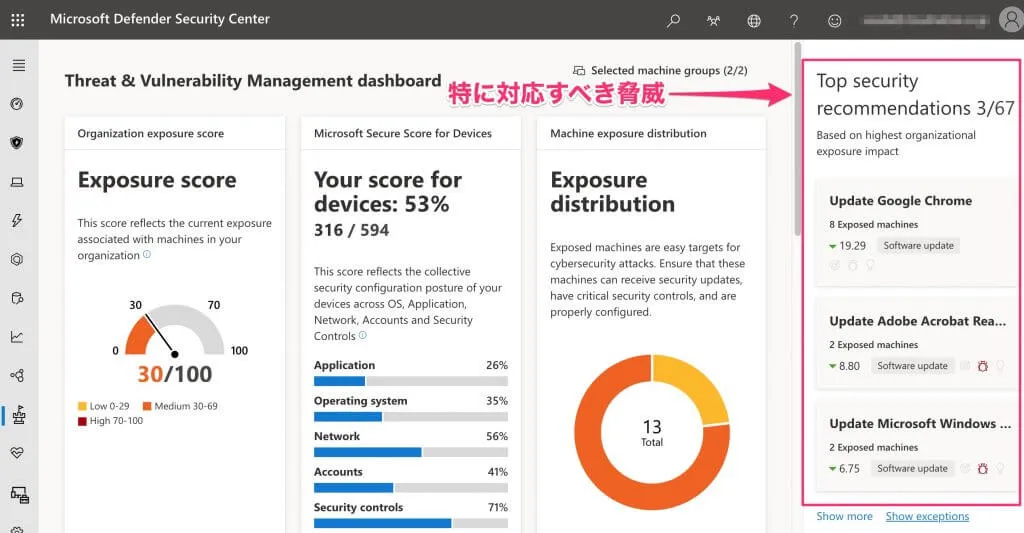Click the Top security recommendations heading
Screen dimensions: 1024x533
(915, 94)
